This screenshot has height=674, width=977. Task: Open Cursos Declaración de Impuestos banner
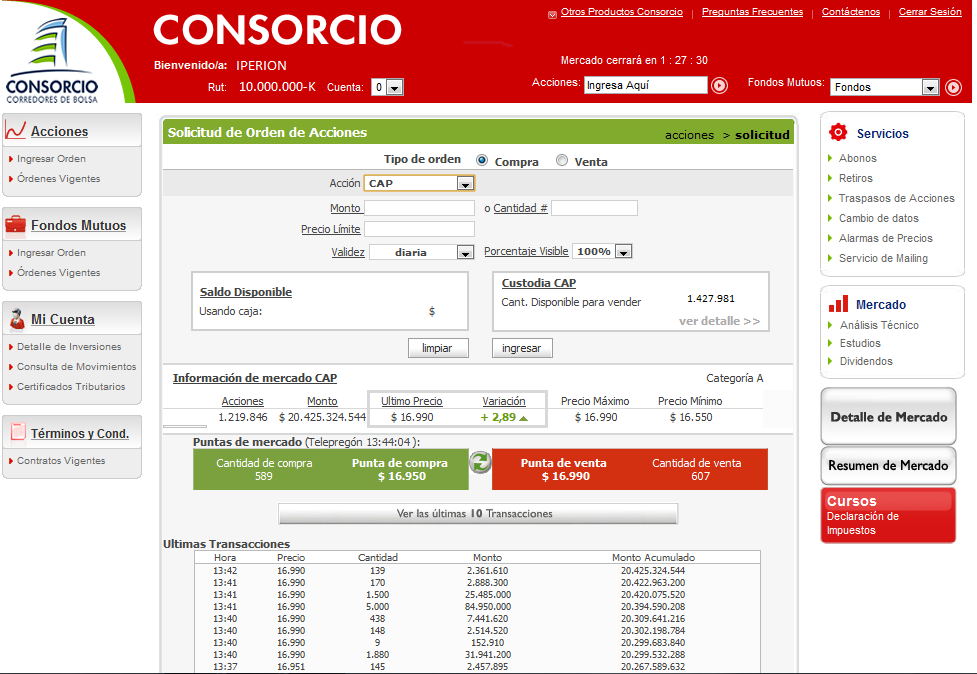click(889, 515)
